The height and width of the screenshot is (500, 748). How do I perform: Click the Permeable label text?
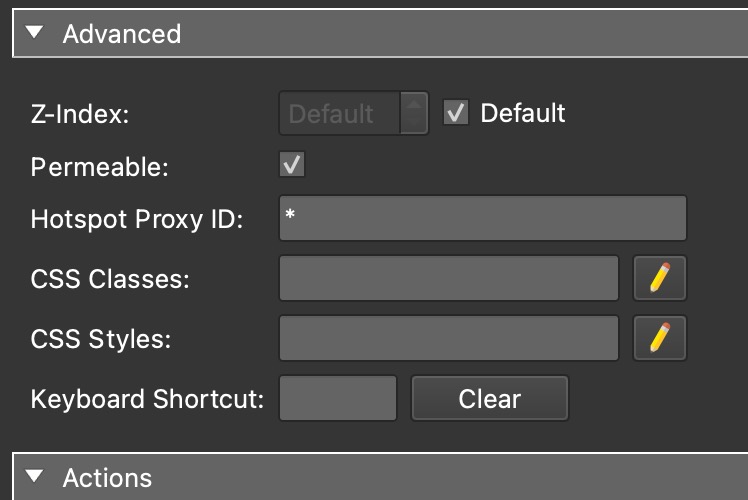[100, 166]
